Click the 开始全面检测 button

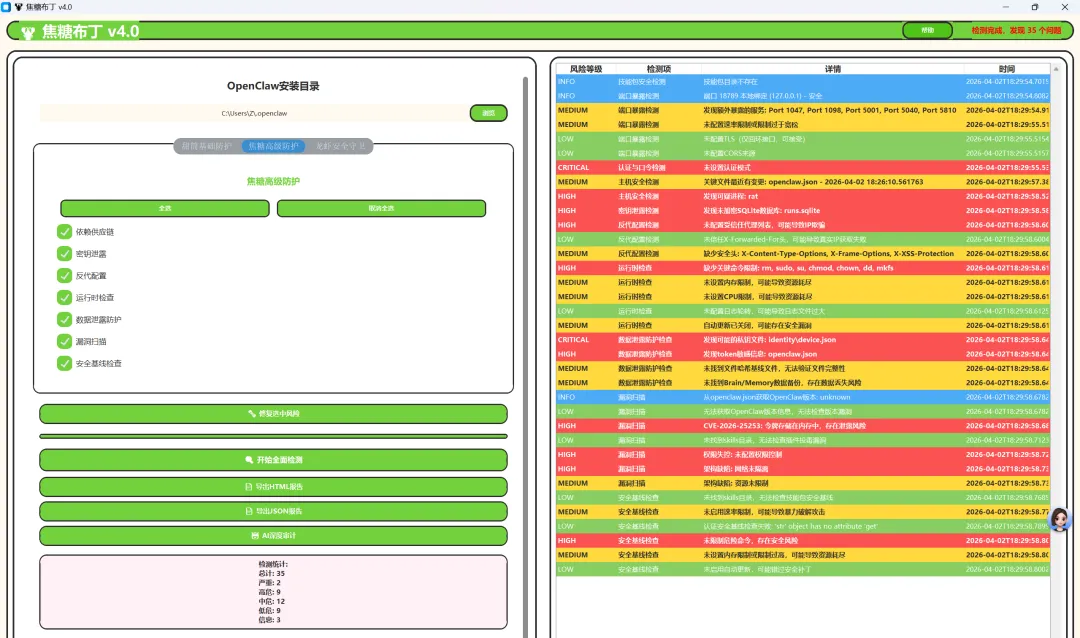273,460
